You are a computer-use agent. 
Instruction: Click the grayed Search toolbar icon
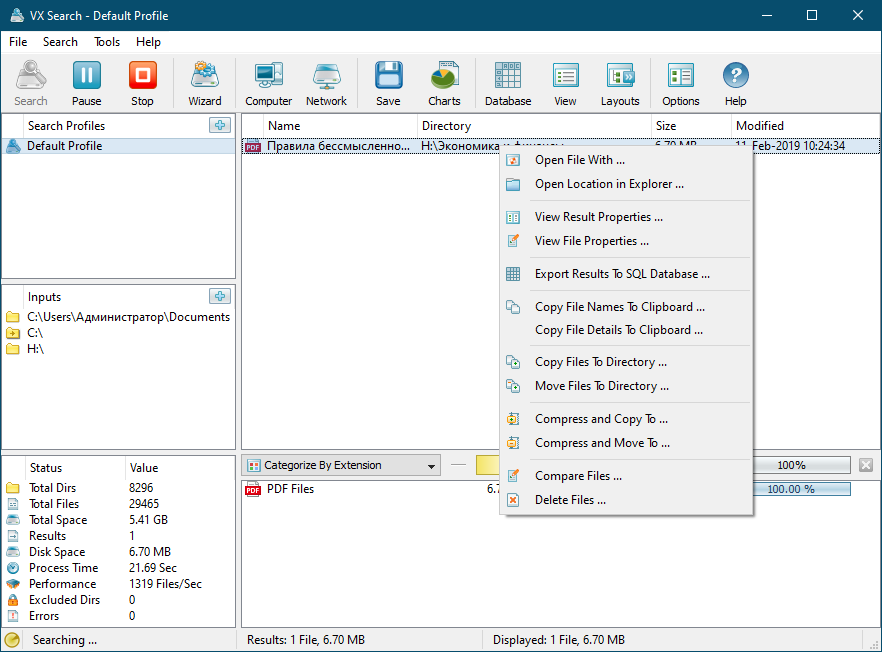point(30,84)
